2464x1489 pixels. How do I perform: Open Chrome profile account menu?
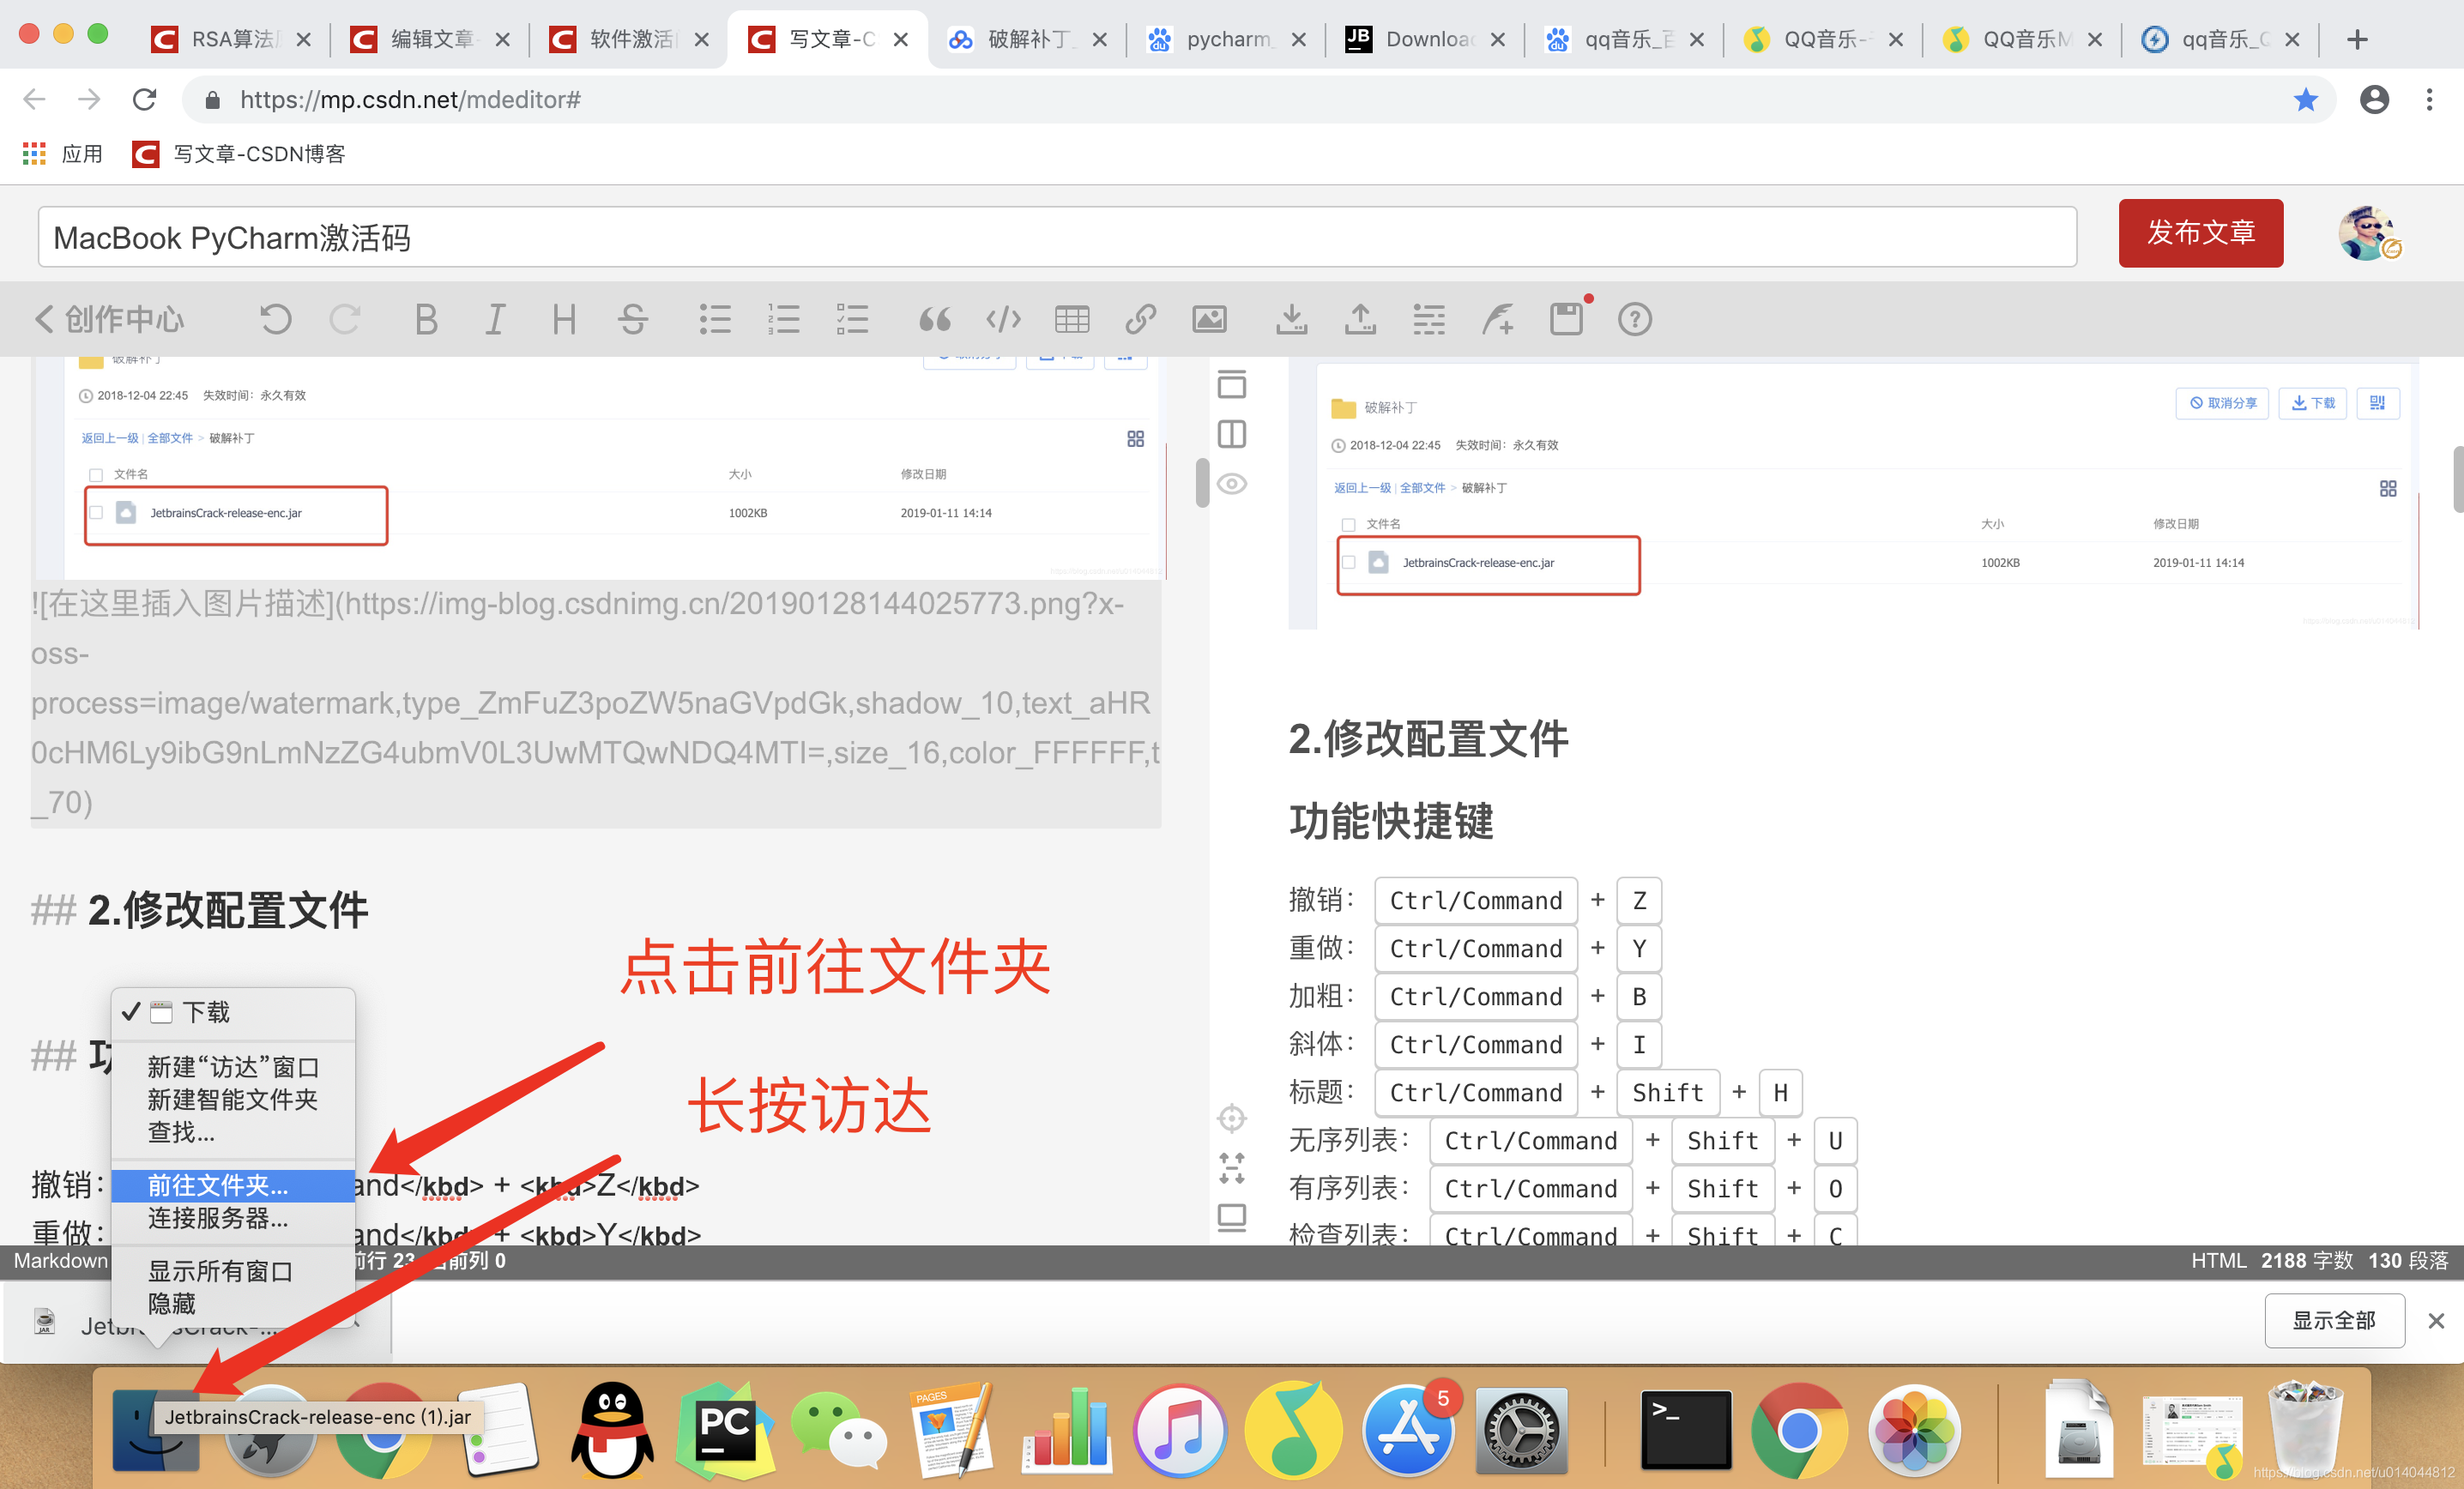point(2374,99)
